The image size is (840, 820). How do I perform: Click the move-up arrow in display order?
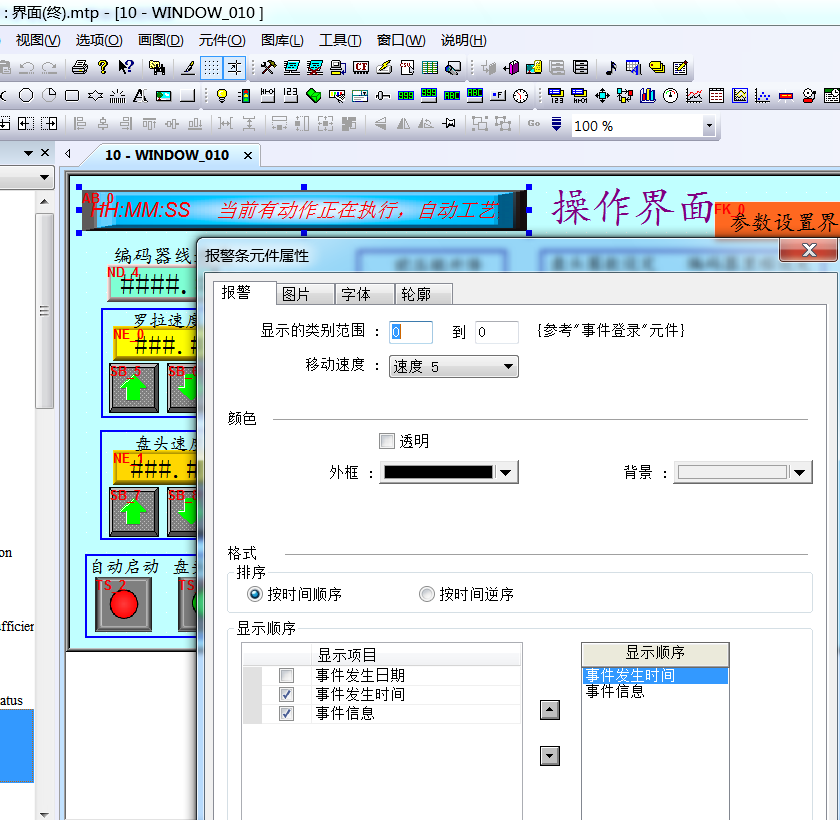548,709
